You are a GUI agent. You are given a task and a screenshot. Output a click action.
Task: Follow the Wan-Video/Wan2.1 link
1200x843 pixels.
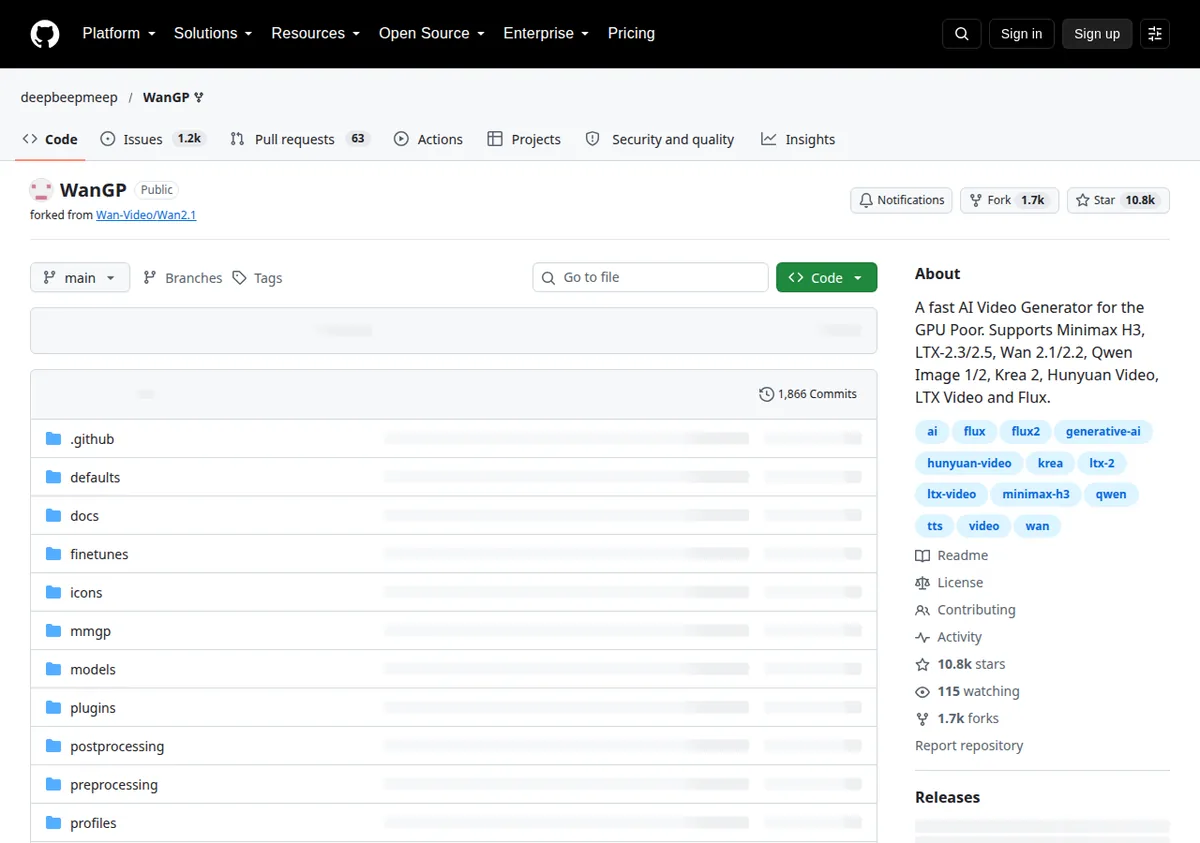coord(146,215)
